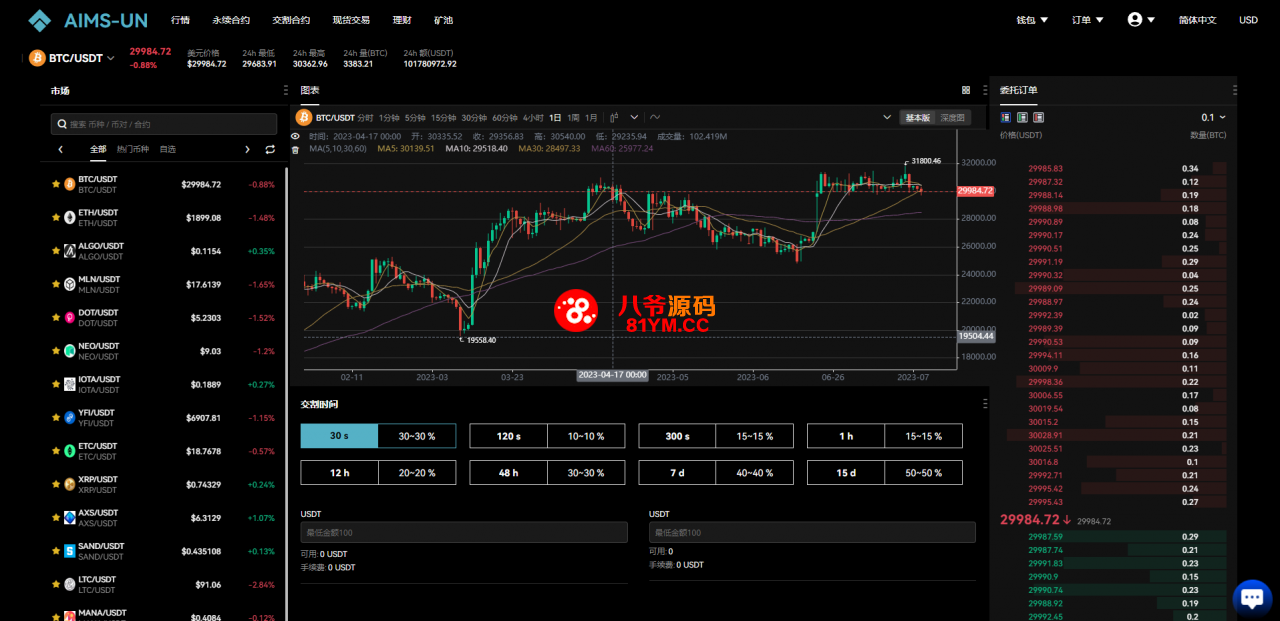Viewport: 1280px width, 621px height.
Task: Click the AIMS-UN logo icon
Action: pyautogui.click(x=38, y=20)
